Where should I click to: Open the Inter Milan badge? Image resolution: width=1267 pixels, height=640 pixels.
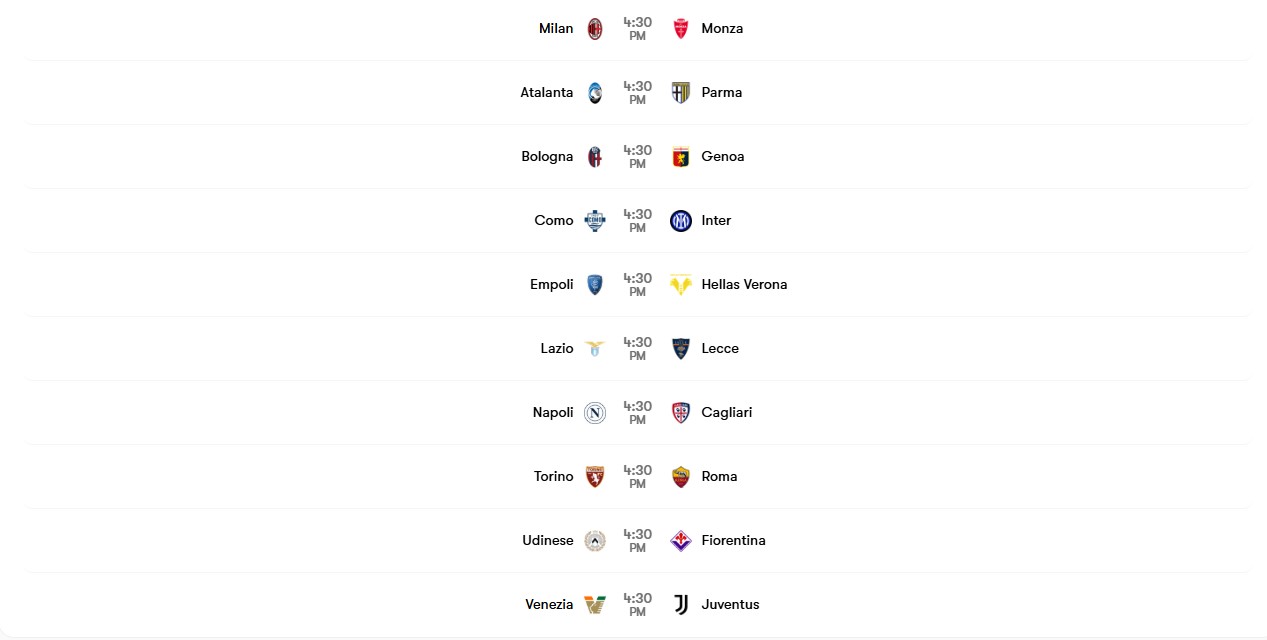coord(680,220)
